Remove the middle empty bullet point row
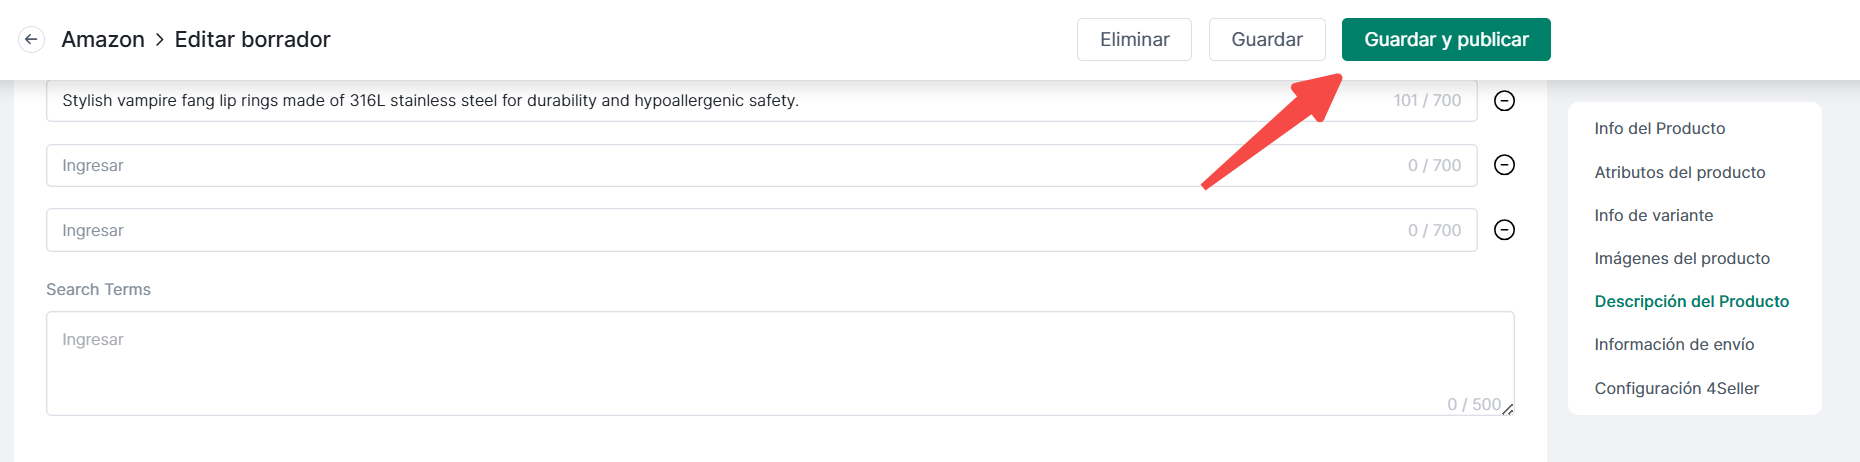 (1504, 165)
